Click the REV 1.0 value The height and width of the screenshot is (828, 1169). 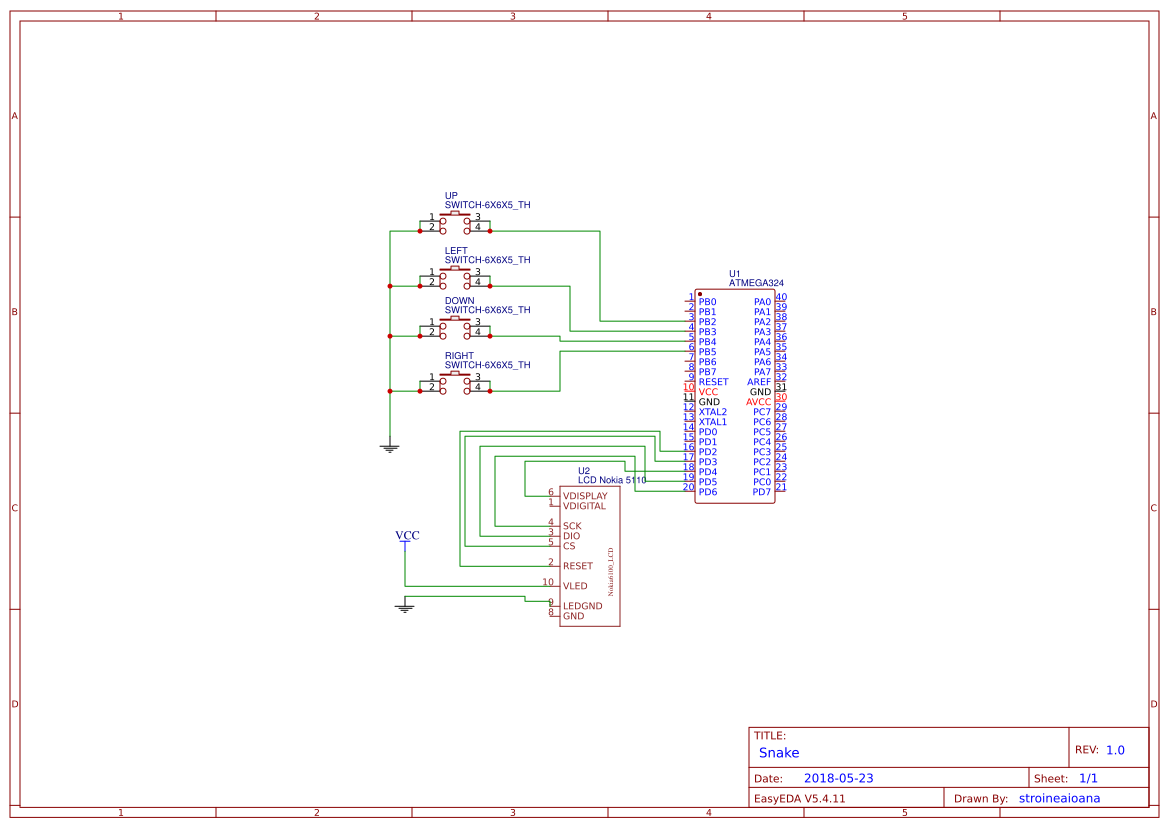click(1115, 750)
